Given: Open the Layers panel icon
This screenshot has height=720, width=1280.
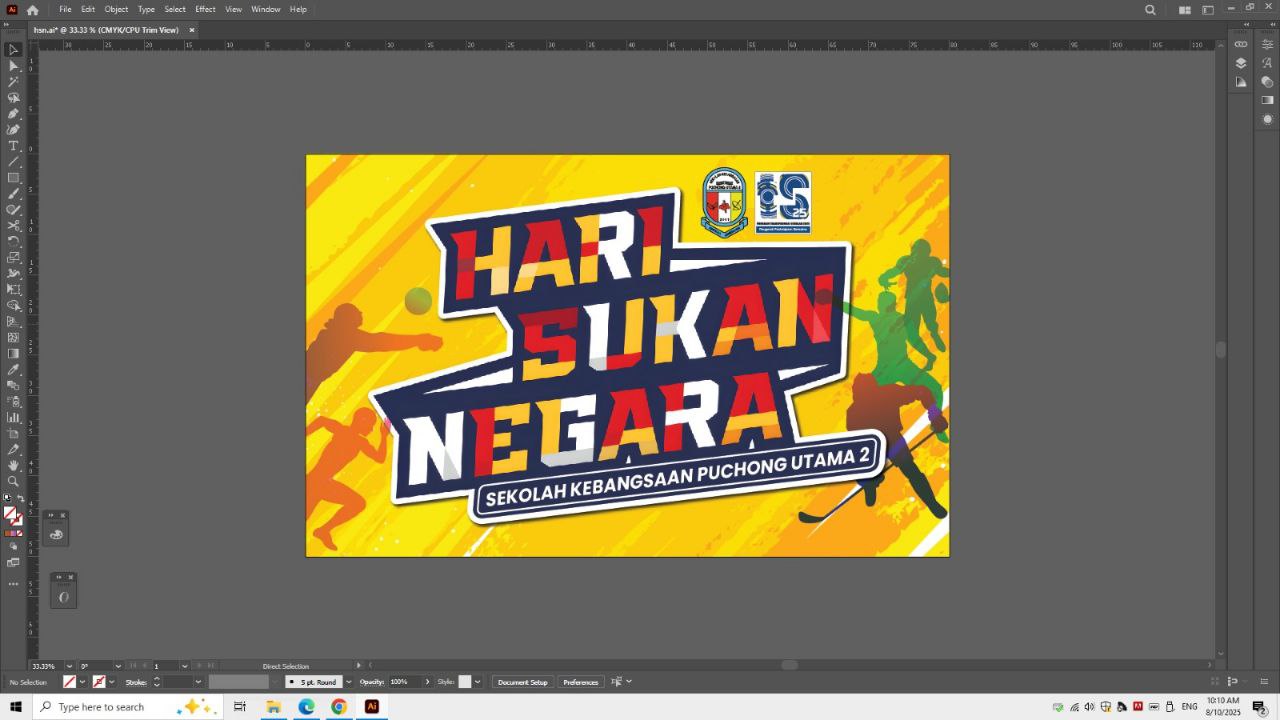Looking at the screenshot, I should [1241, 63].
